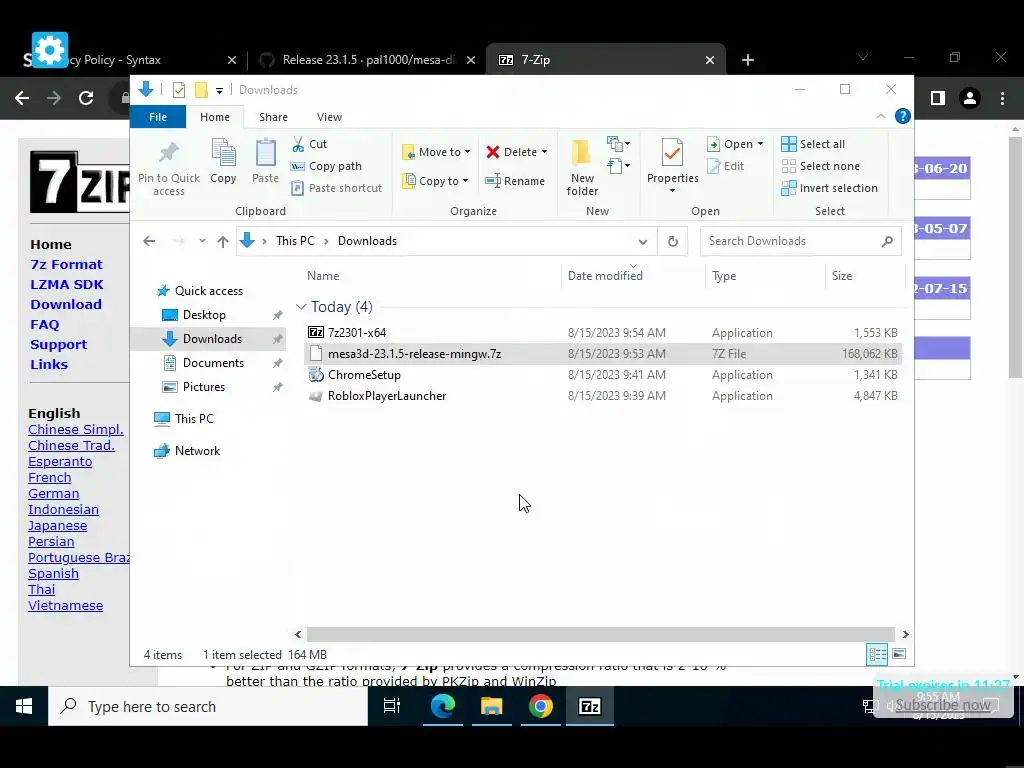Open Copy to dropdown
Screen dimensions: 1024x768
click(435, 181)
